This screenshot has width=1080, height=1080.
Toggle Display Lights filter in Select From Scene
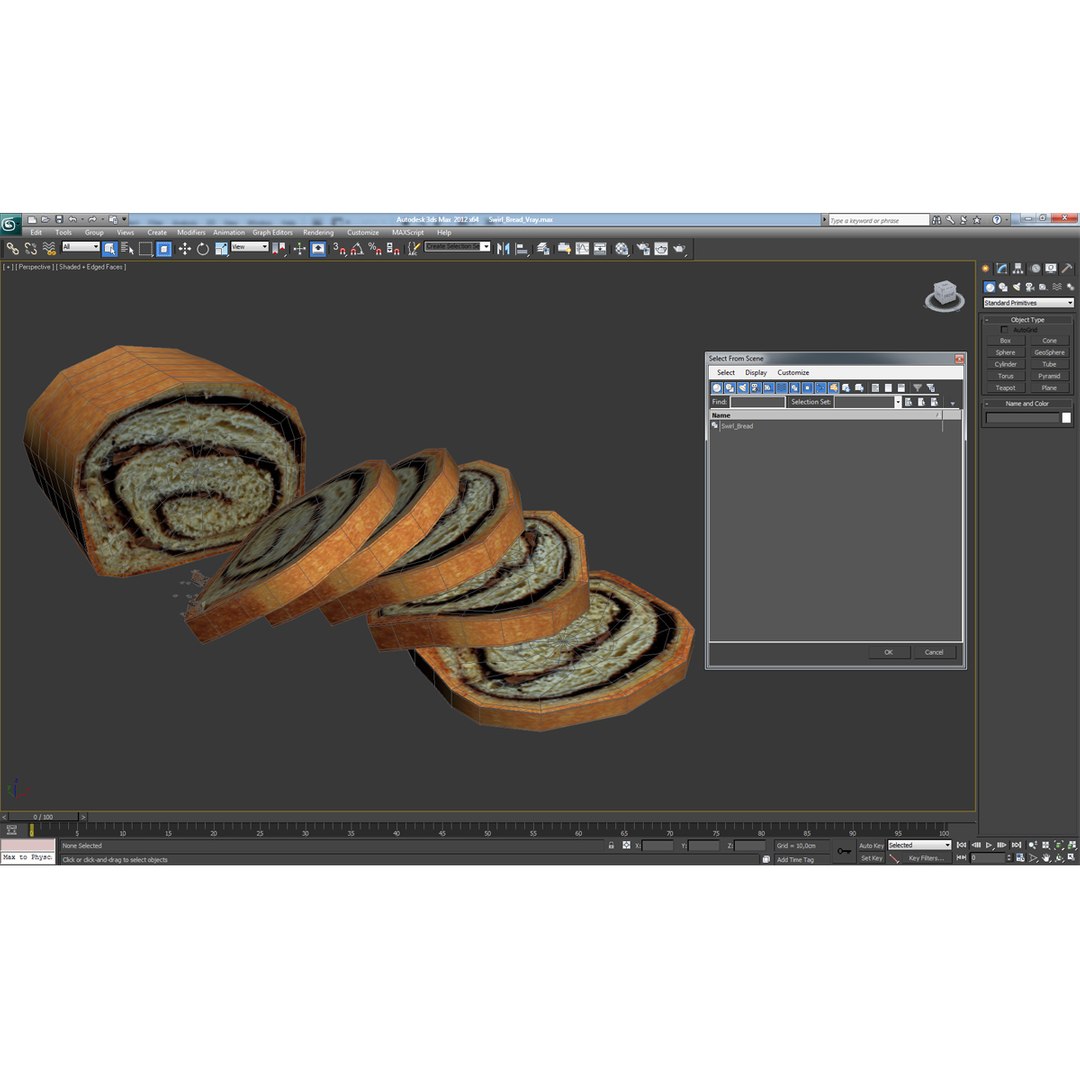coord(743,388)
